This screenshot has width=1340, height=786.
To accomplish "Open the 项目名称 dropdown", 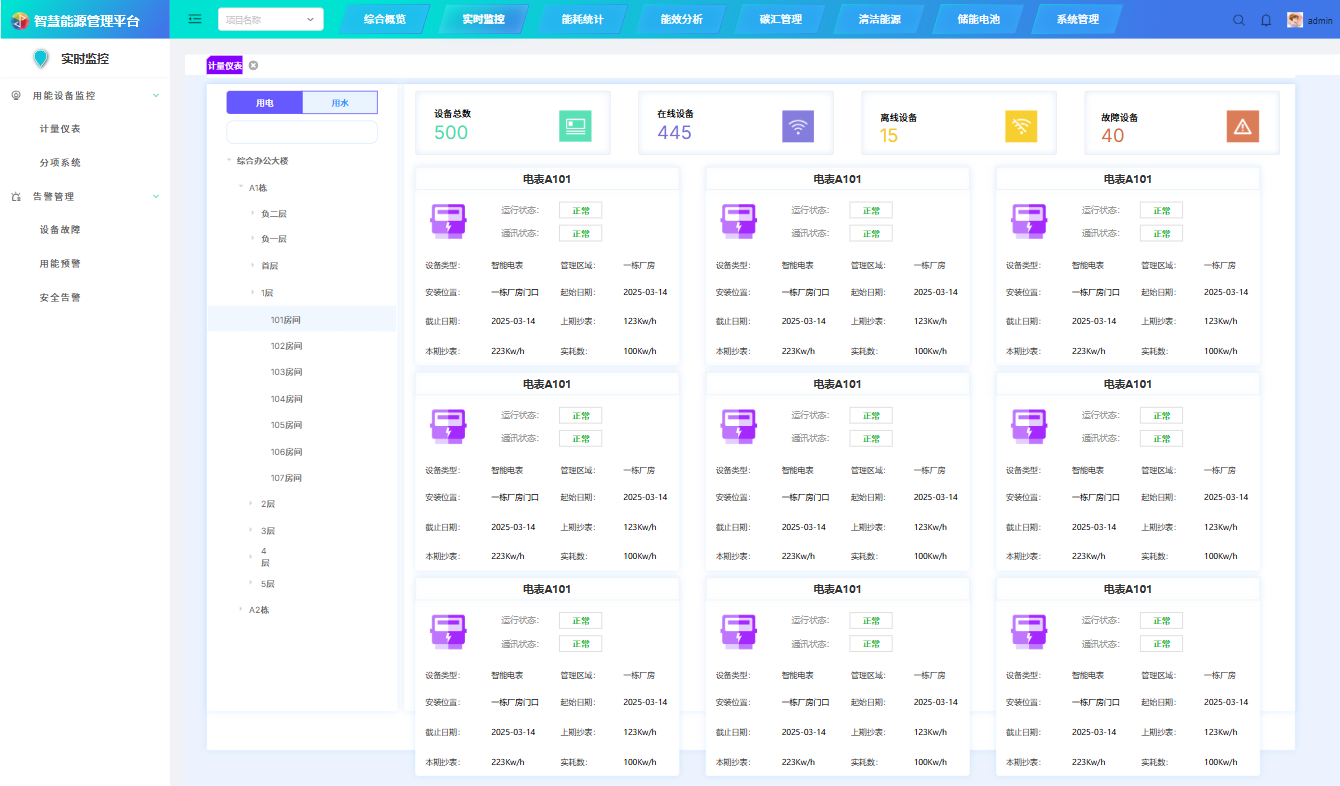I will coord(270,19).
